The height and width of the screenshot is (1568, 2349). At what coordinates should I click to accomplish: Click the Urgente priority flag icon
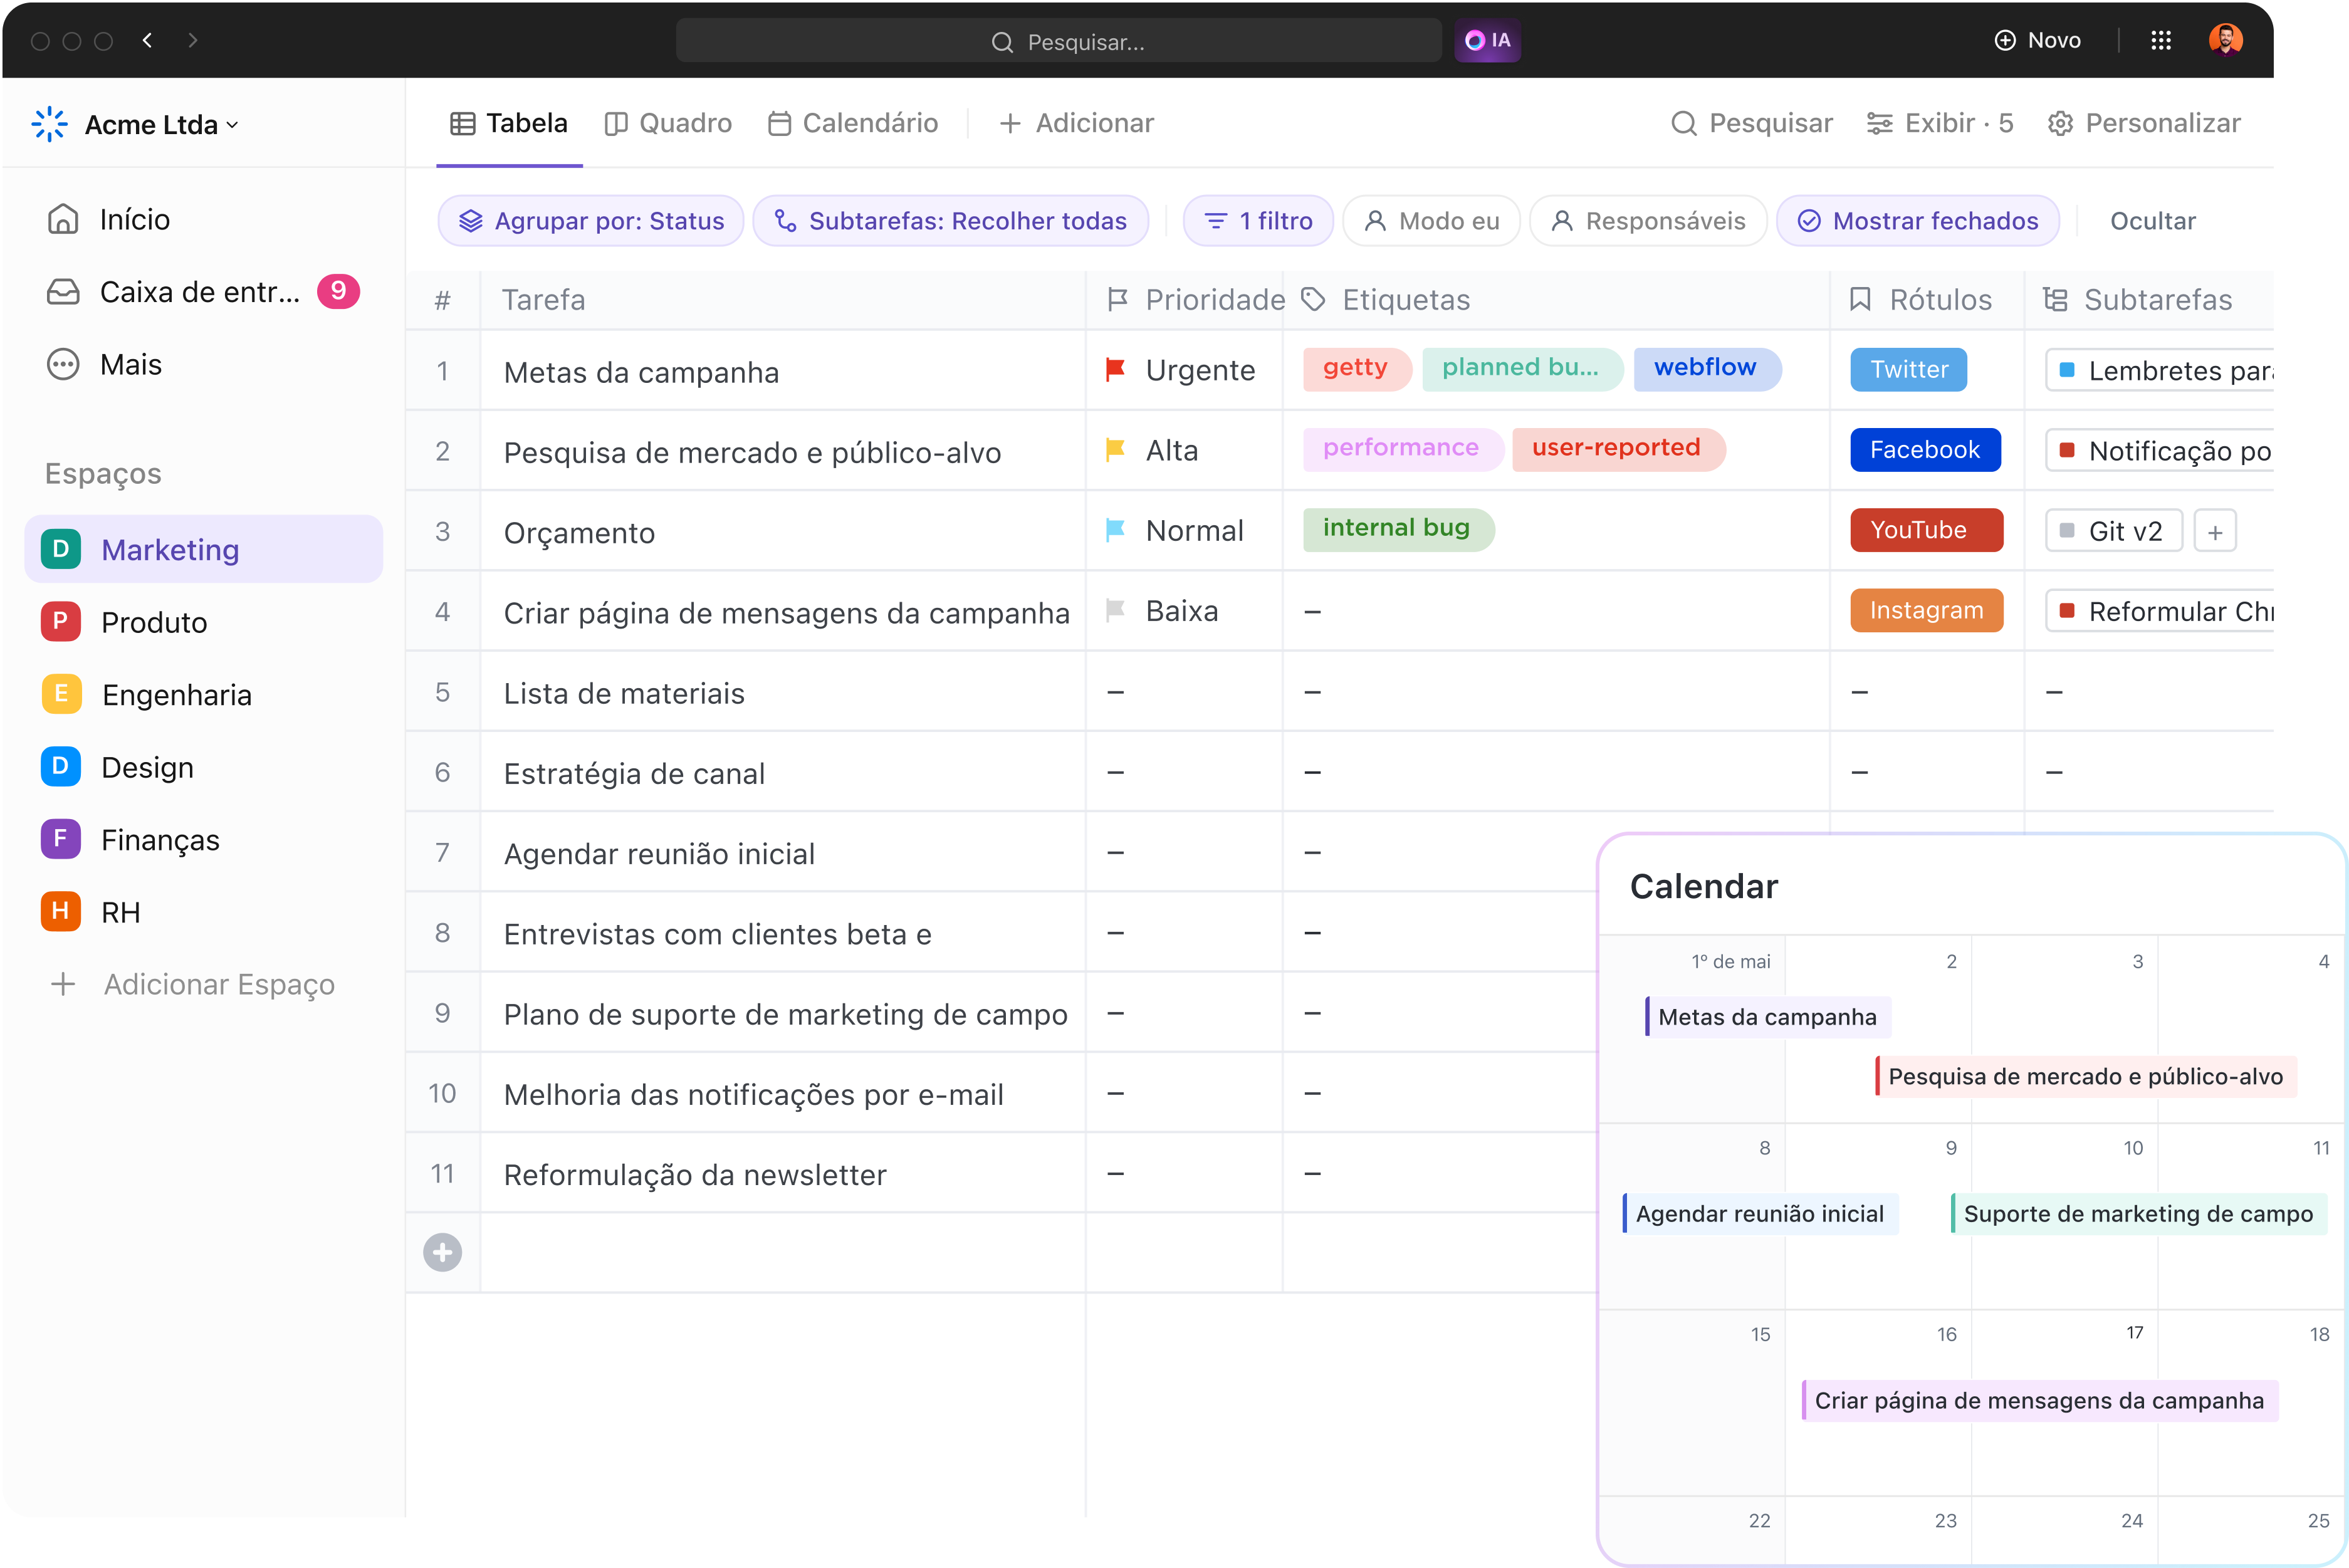[1115, 370]
